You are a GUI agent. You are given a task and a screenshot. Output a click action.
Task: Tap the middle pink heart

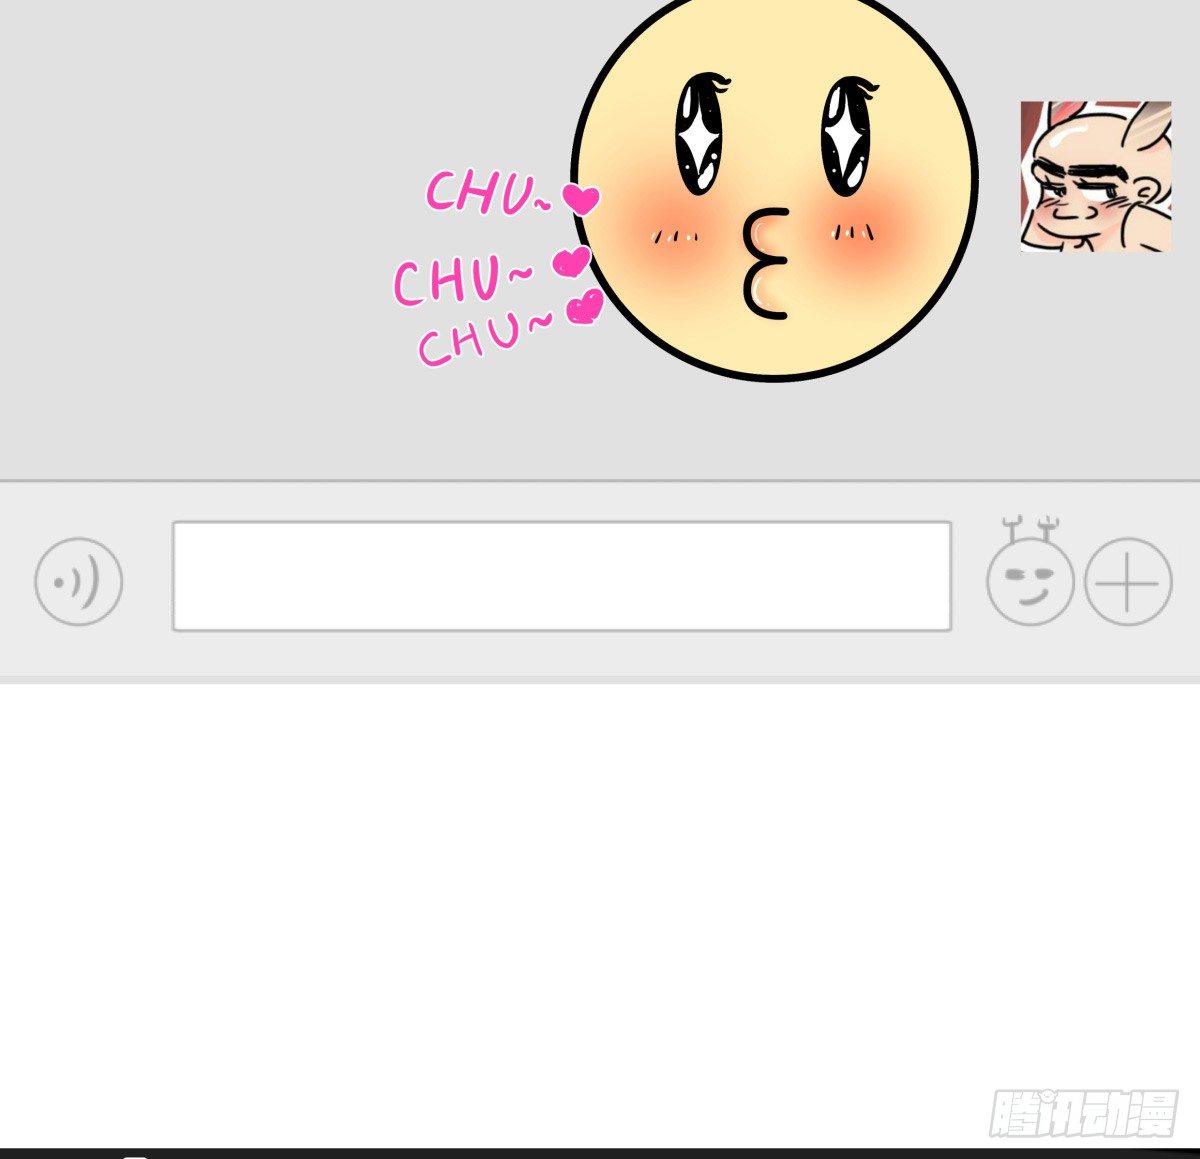pos(572,263)
